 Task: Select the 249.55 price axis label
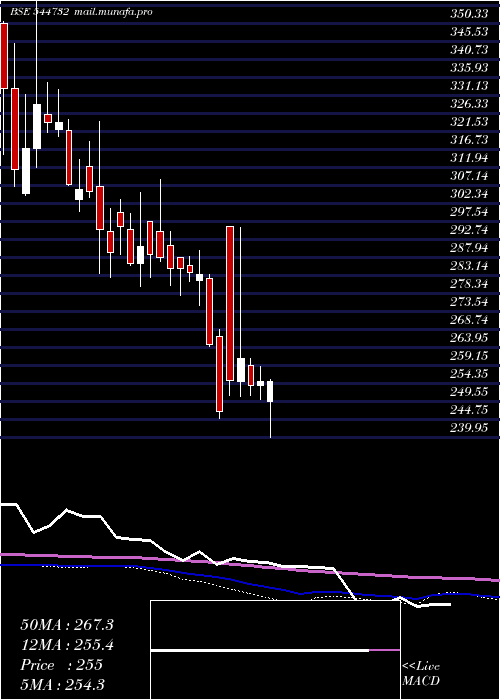pos(469,392)
